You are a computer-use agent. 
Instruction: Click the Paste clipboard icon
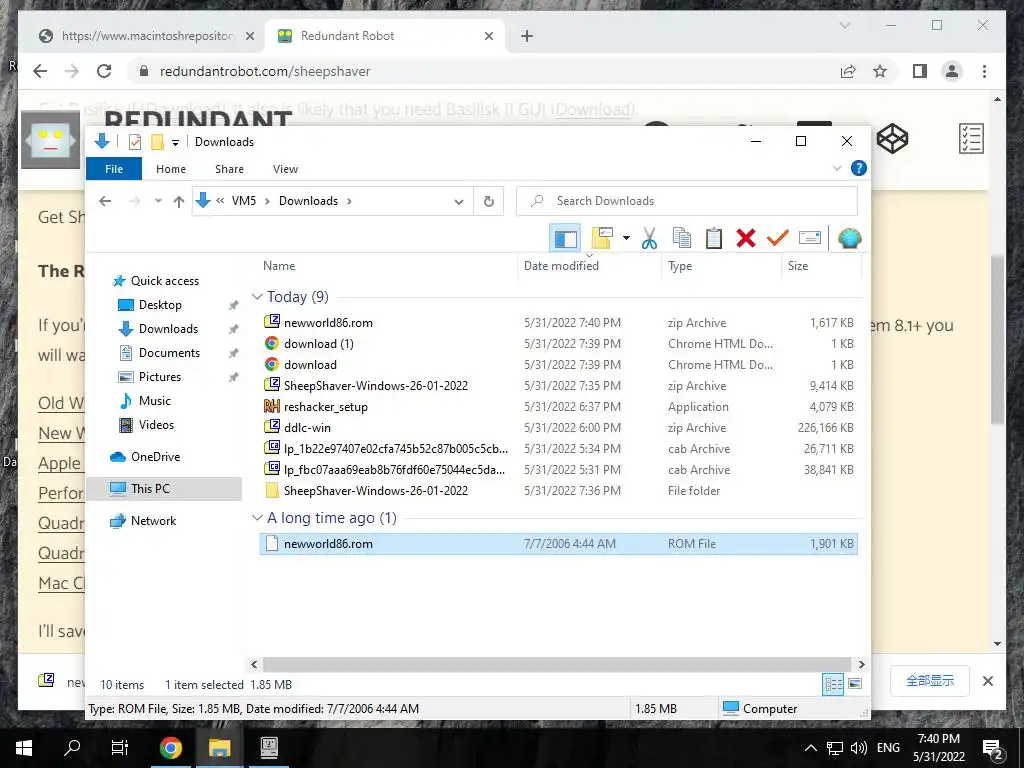(x=714, y=238)
